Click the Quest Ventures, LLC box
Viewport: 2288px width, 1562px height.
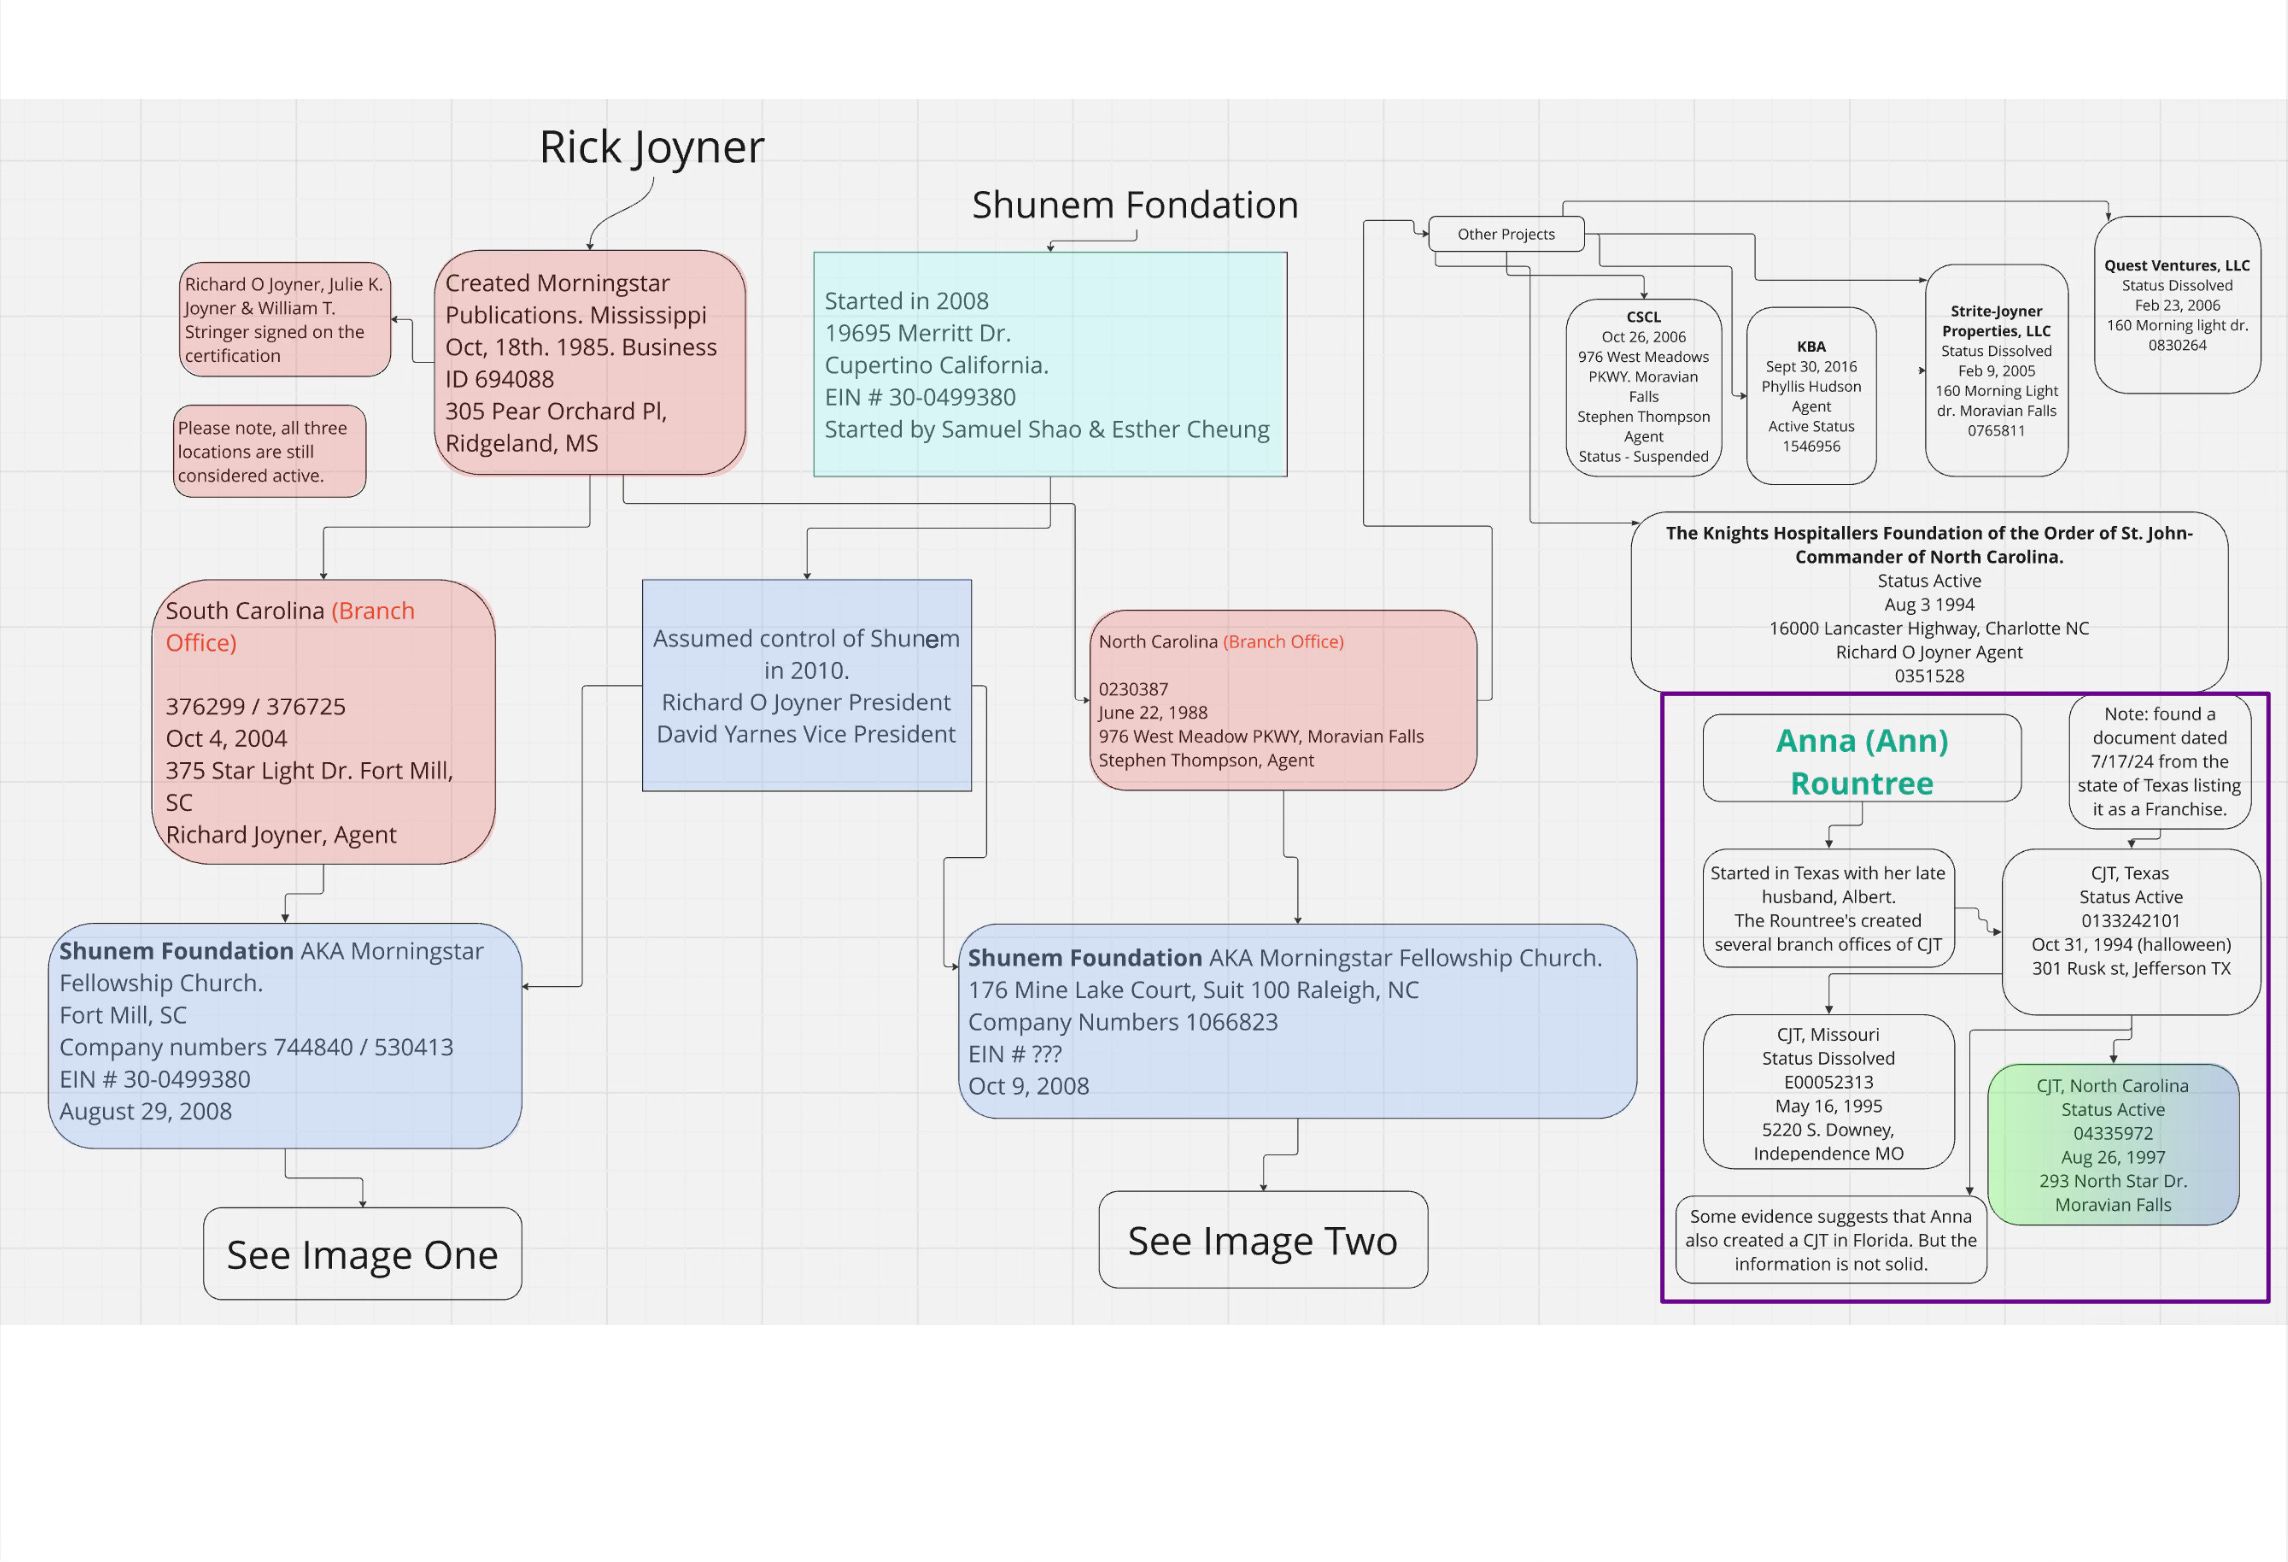[2176, 305]
